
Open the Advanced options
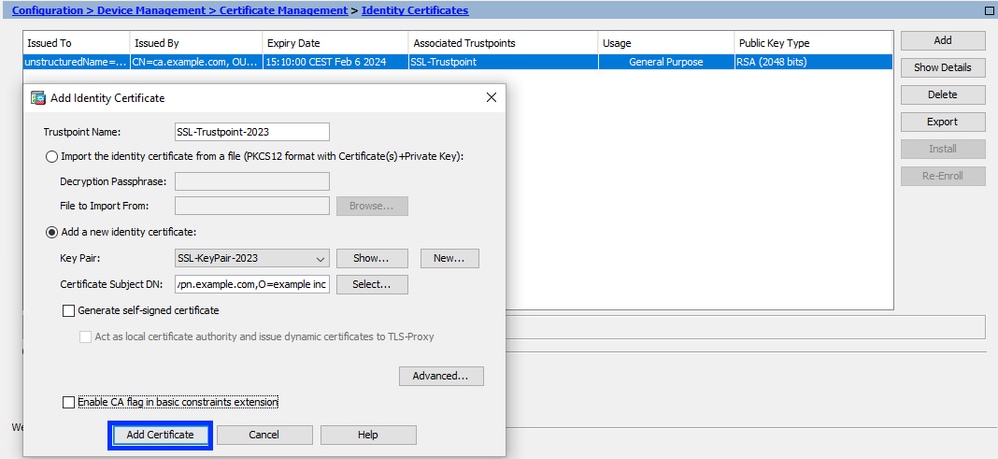(441, 376)
